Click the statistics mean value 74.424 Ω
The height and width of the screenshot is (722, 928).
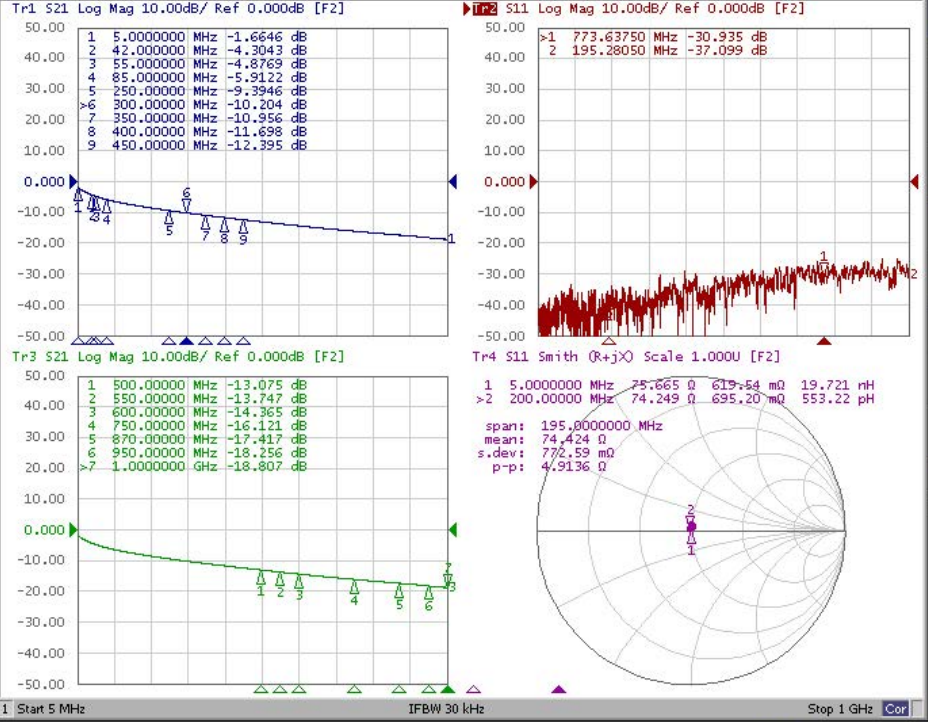pos(573,439)
